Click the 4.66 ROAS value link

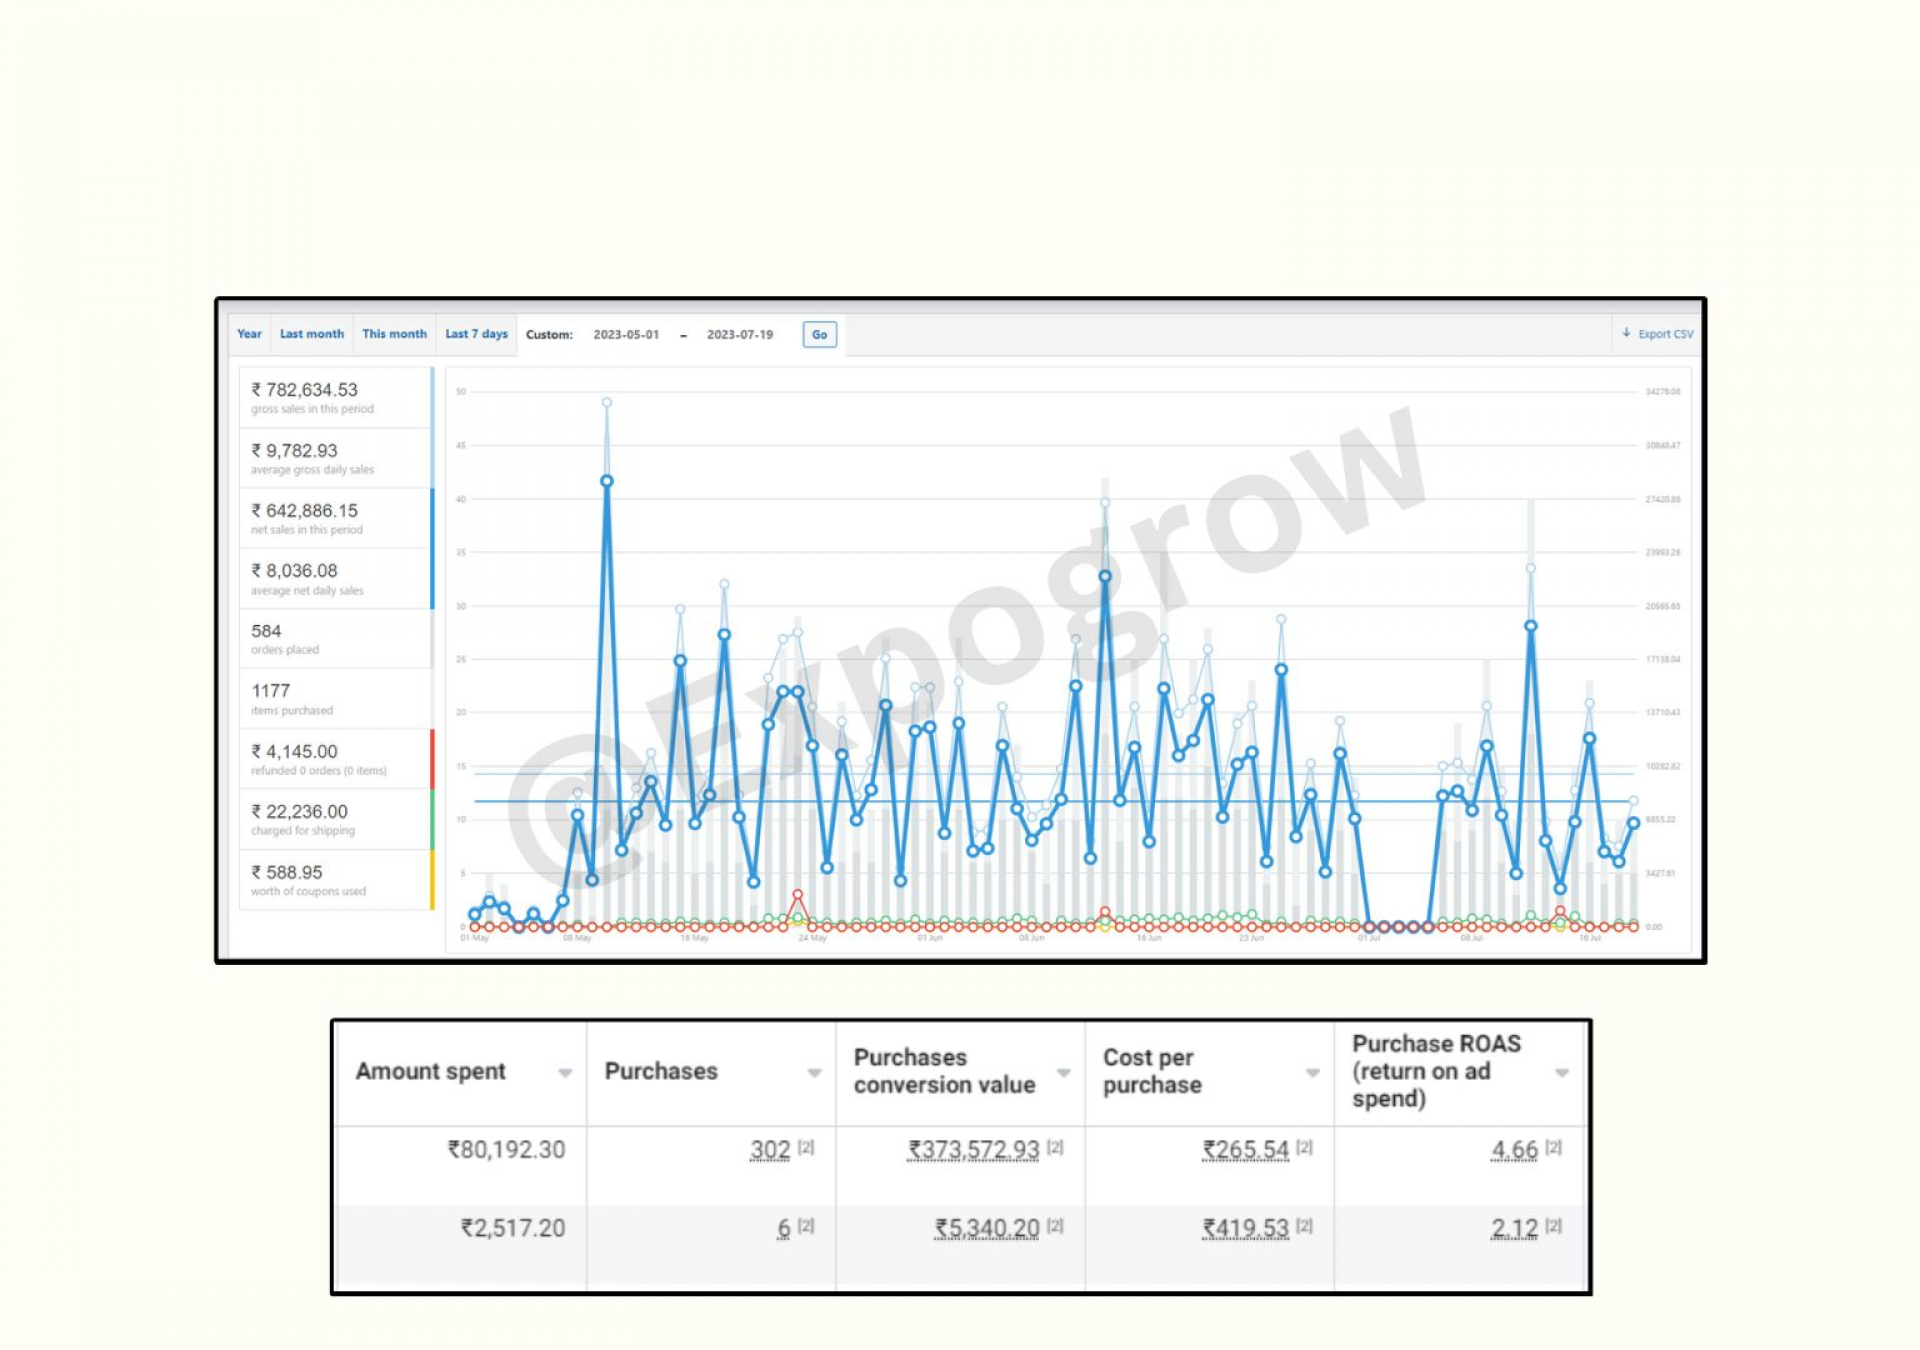pyautogui.click(x=1514, y=1150)
